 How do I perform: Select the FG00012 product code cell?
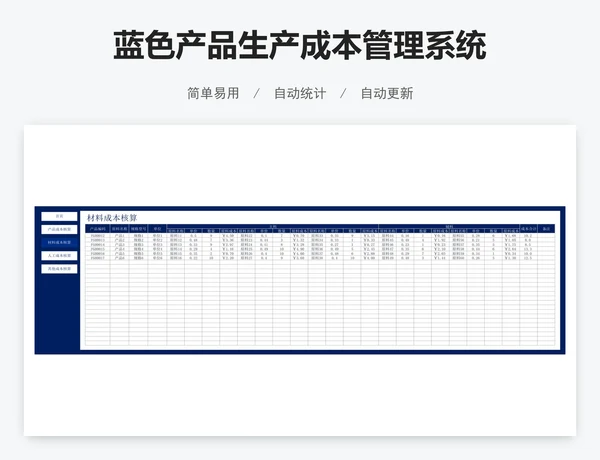[98, 236]
